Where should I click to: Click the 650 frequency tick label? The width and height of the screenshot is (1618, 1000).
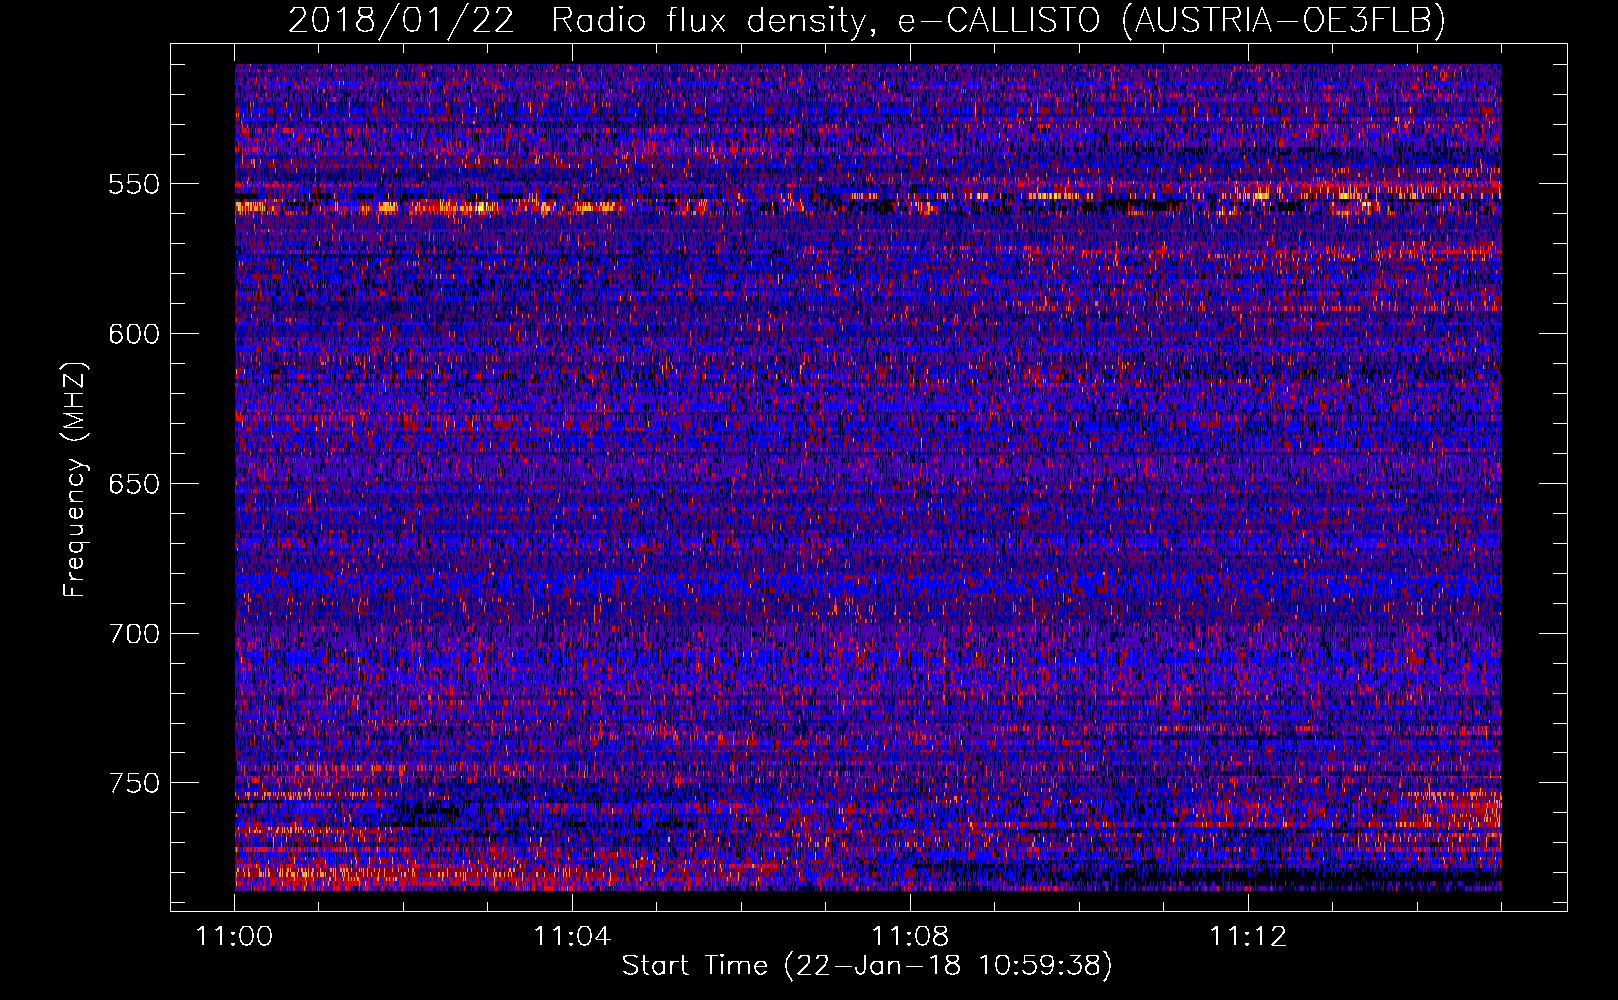134,484
